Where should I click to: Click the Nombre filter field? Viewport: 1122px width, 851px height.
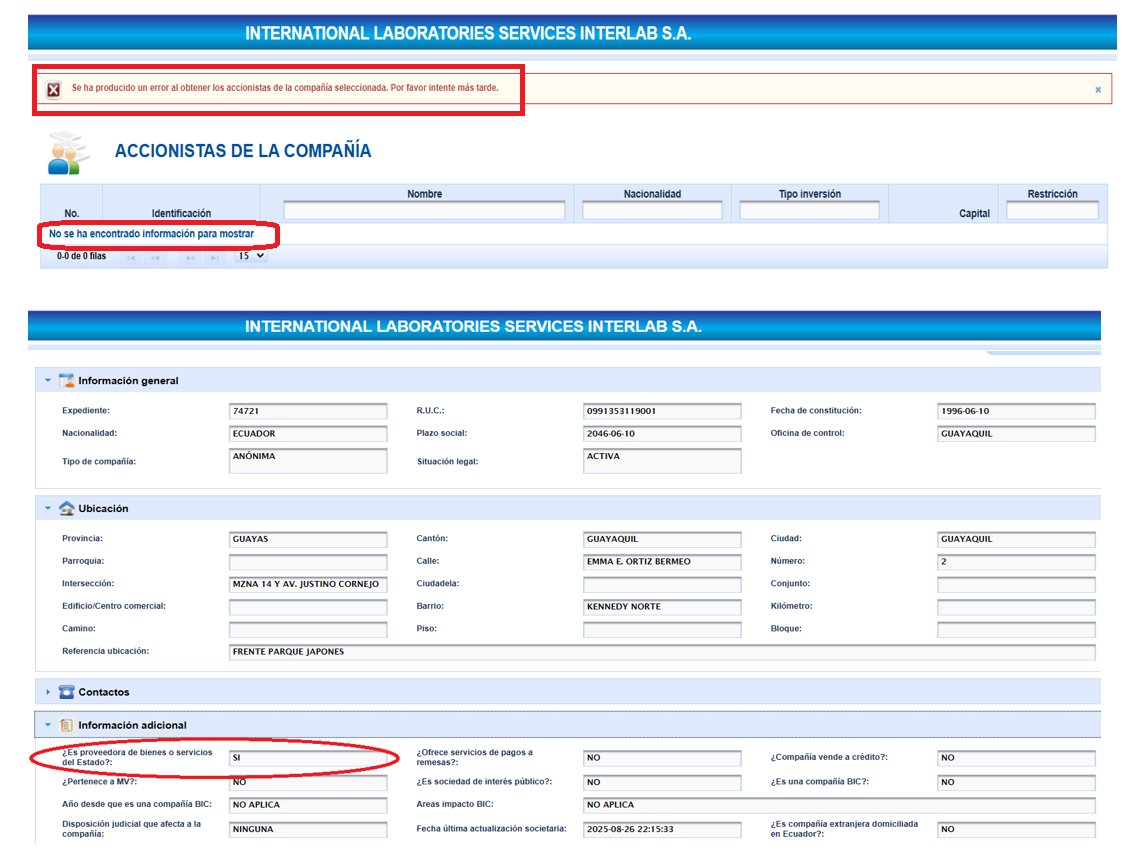424,210
